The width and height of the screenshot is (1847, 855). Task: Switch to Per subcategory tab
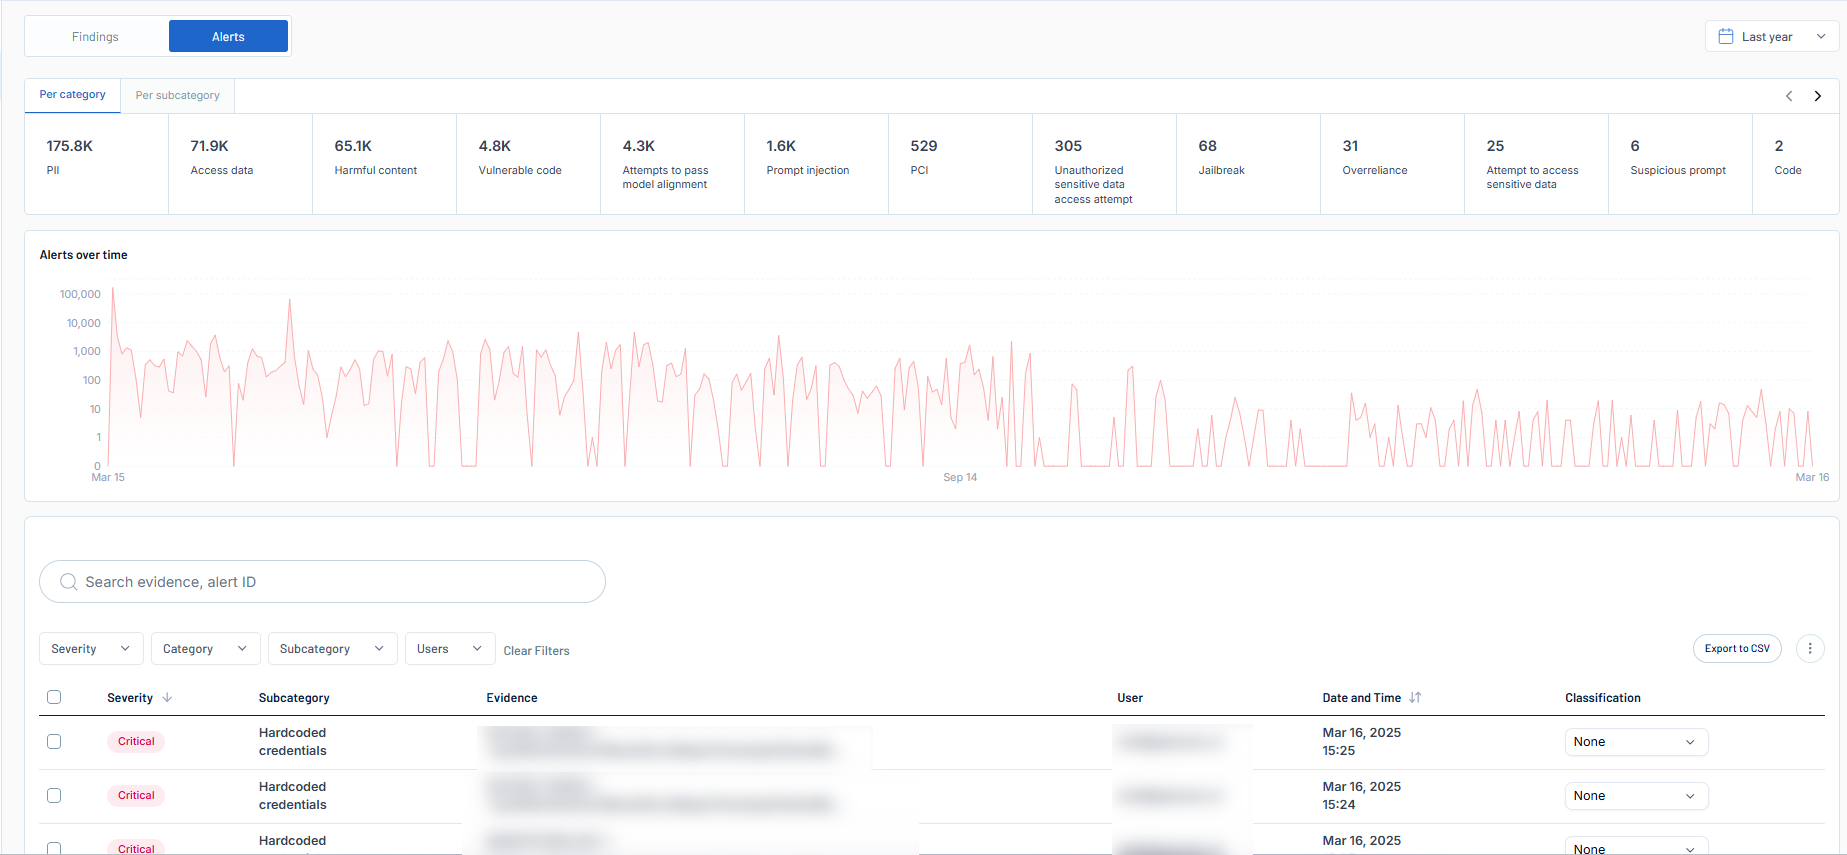pyautogui.click(x=177, y=96)
